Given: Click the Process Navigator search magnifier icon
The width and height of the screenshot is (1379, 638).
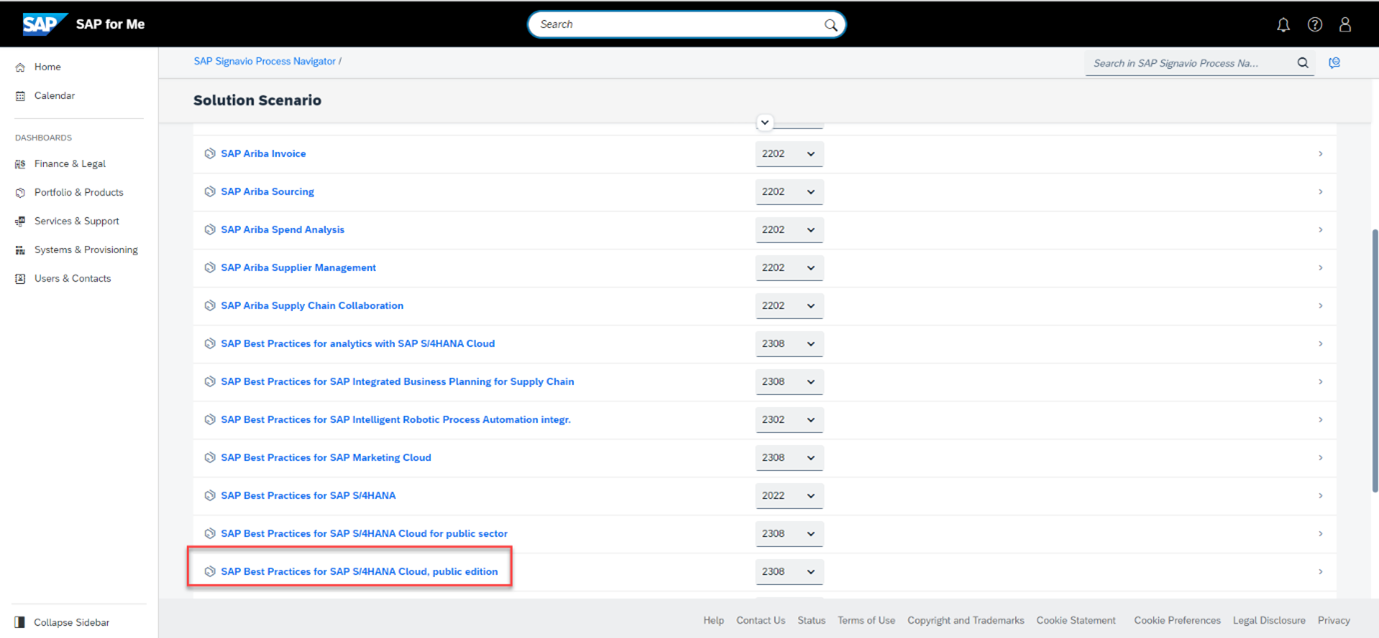Looking at the screenshot, I should pyautogui.click(x=1303, y=63).
